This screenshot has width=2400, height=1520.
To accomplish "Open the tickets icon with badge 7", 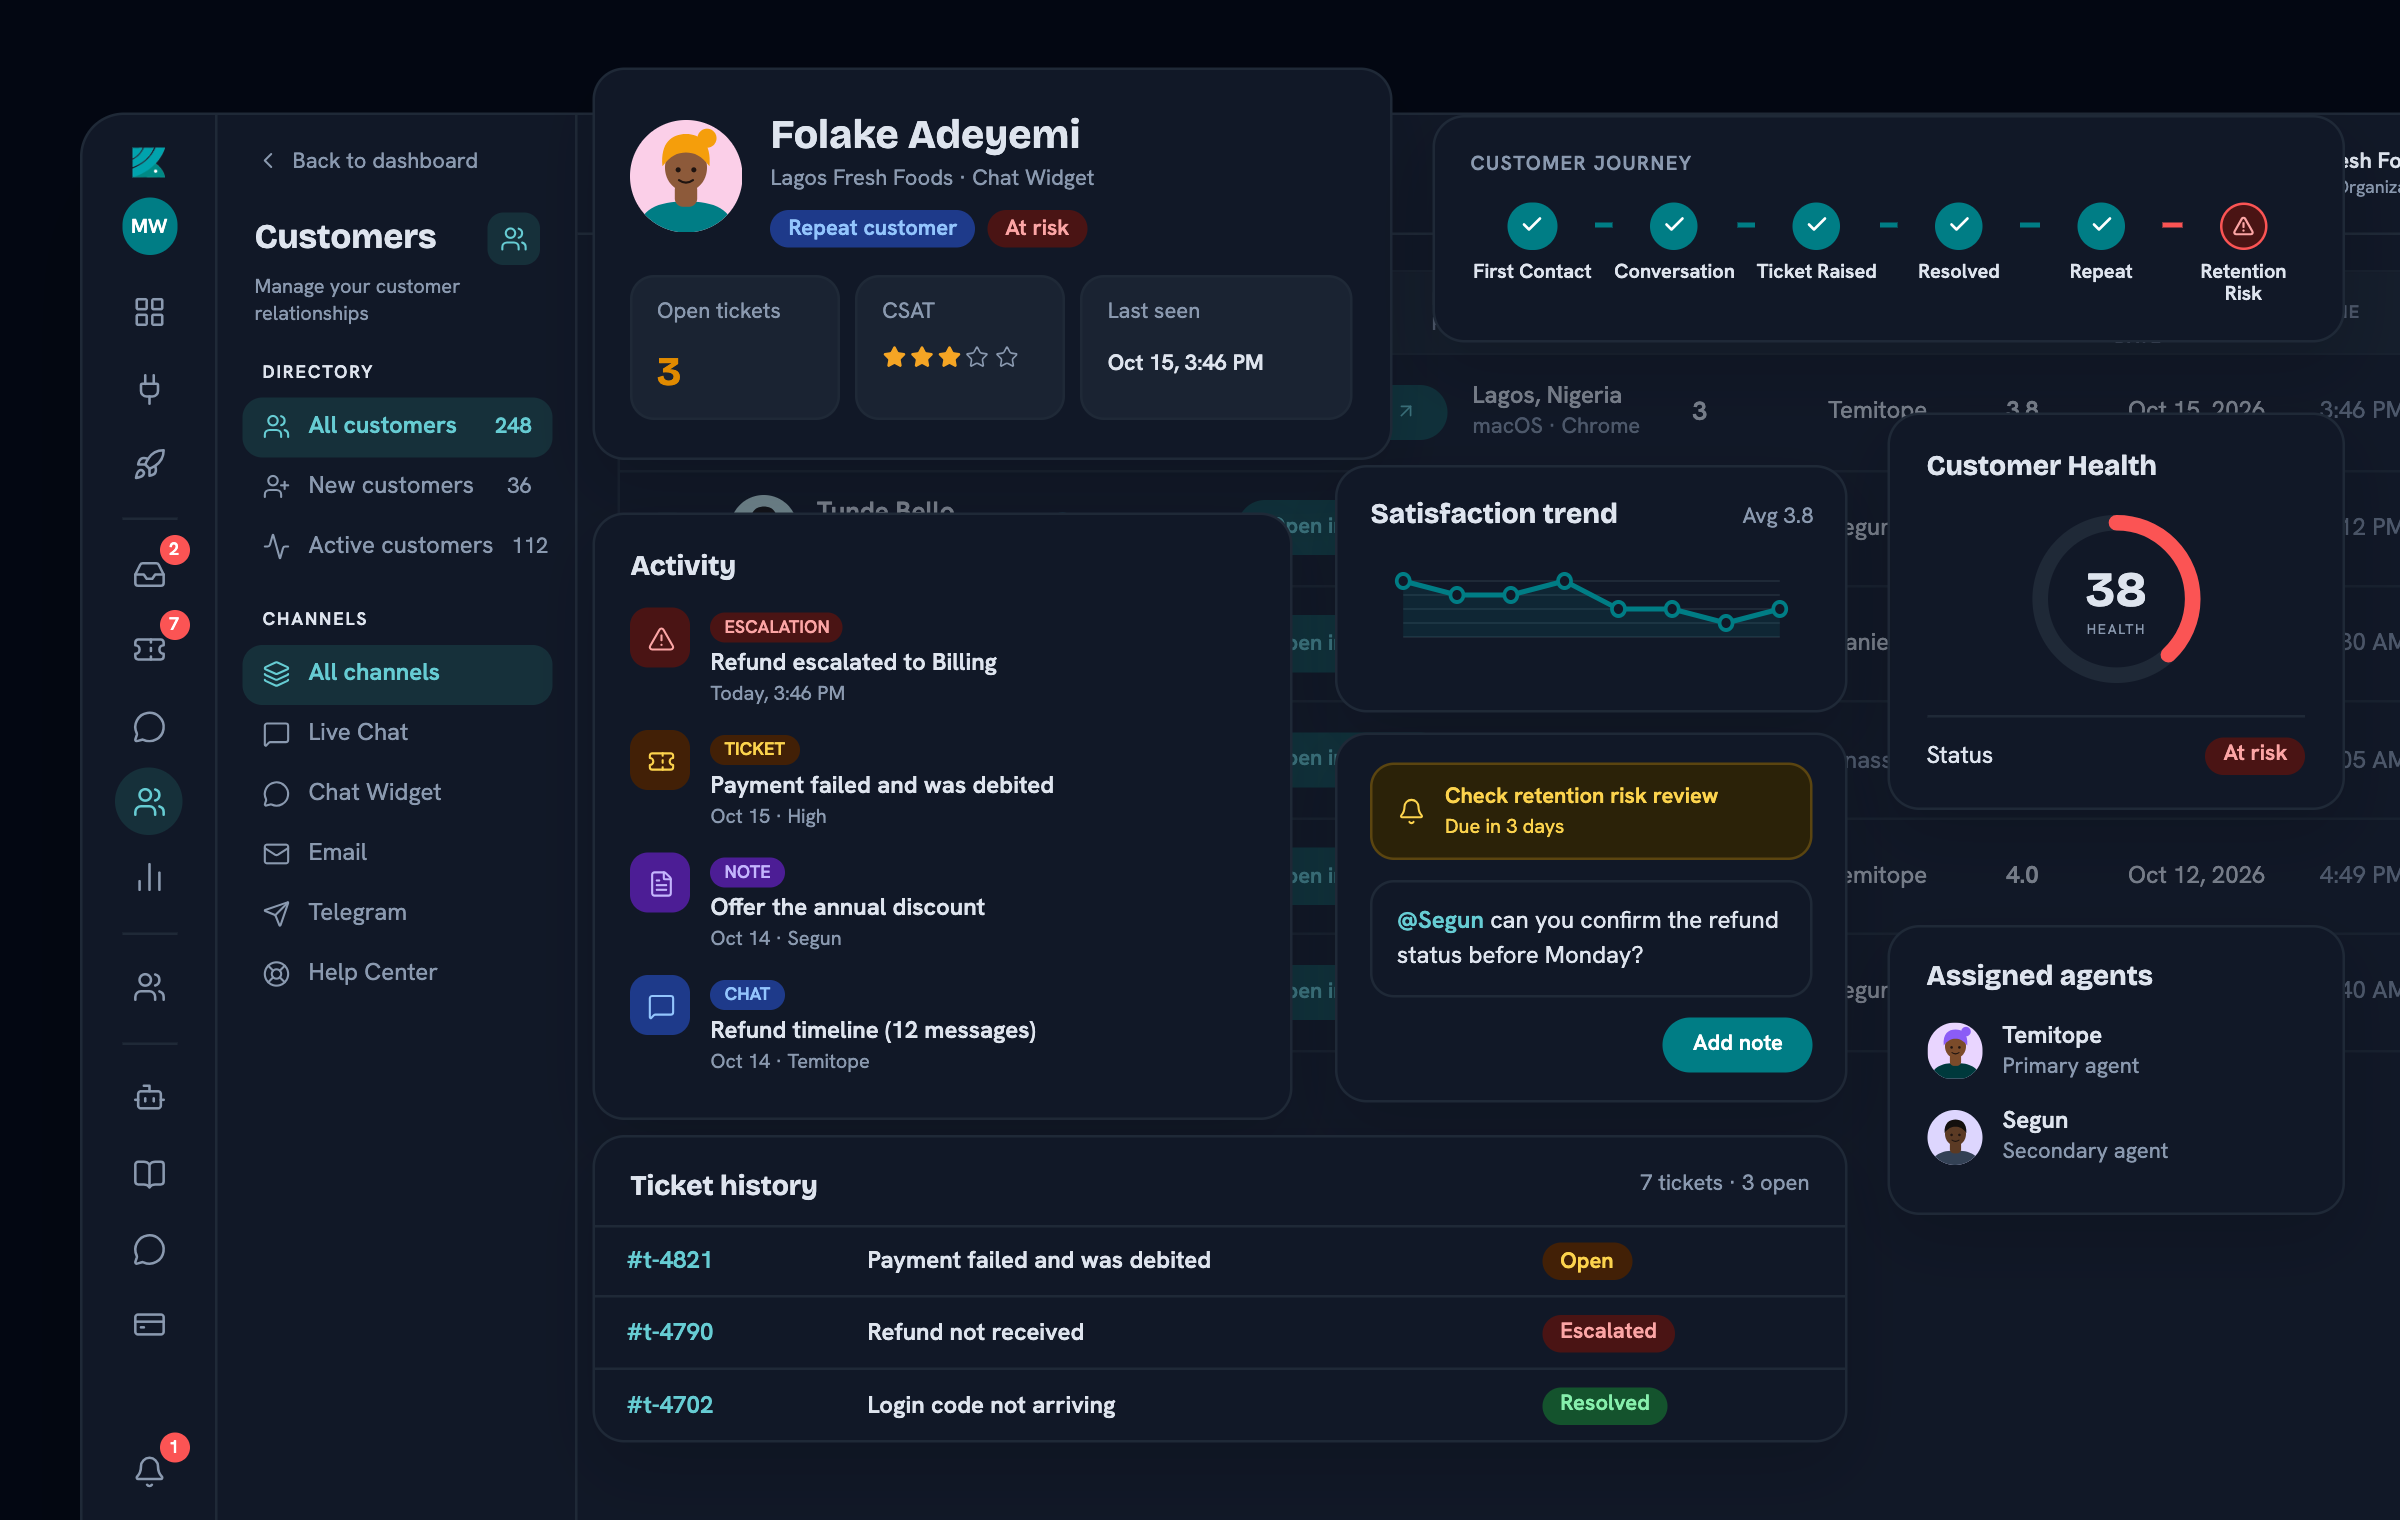I will coord(149,650).
